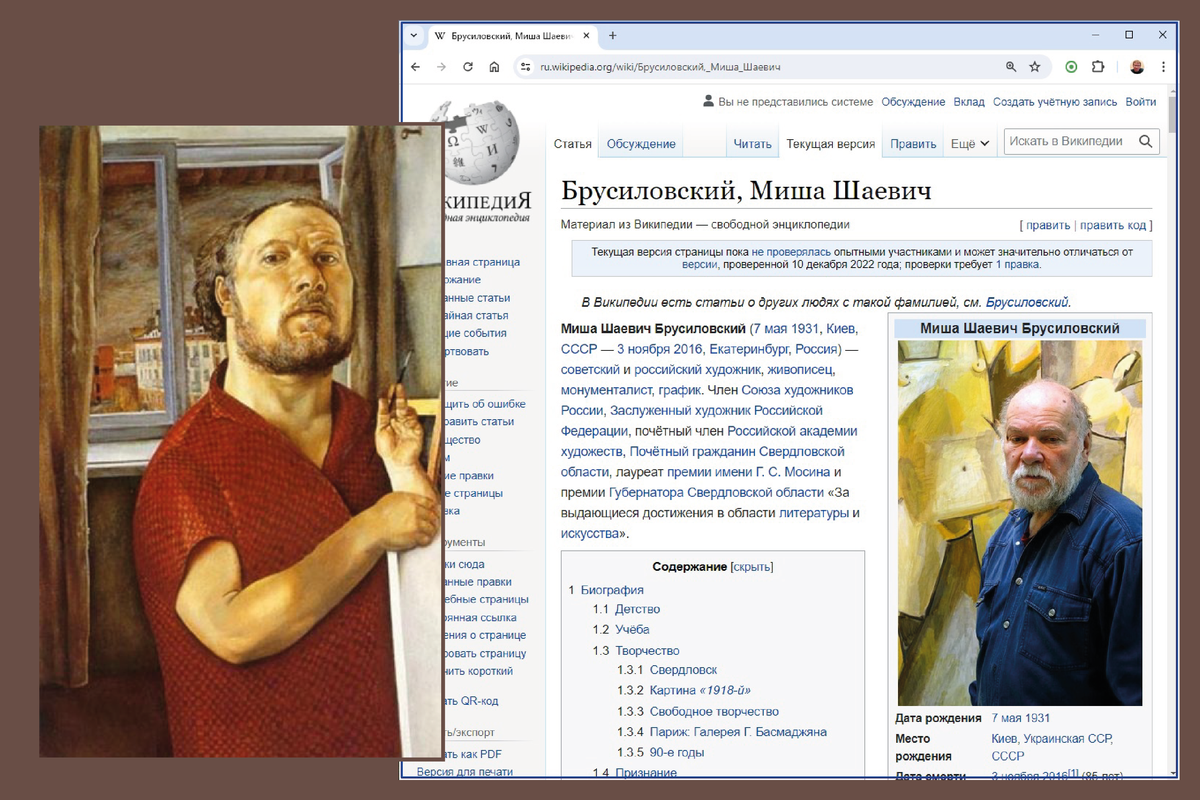Open the Екатеринбург link in intro
Screen dimensions: 1200x800
point(749,349)
